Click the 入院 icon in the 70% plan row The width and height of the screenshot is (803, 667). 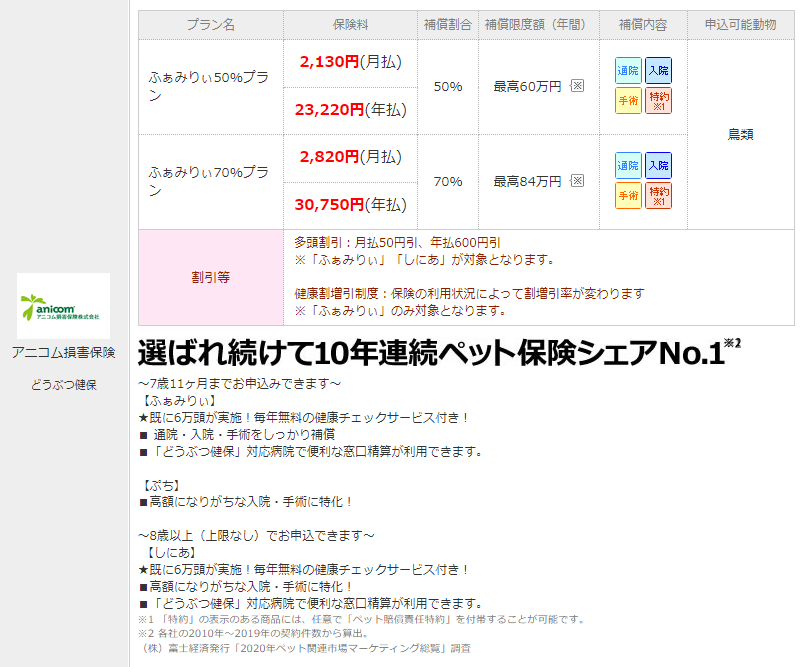(658, 165)
